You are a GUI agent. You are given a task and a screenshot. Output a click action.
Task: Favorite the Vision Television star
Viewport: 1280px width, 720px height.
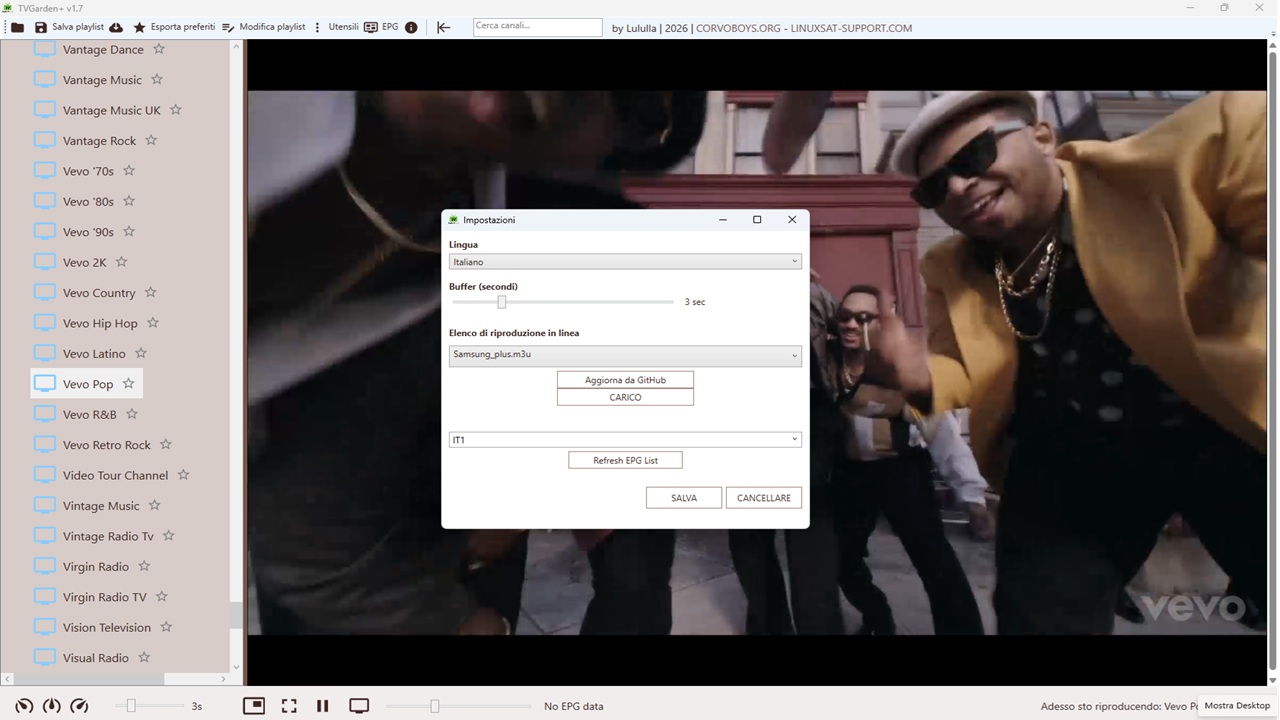(166, 627)
